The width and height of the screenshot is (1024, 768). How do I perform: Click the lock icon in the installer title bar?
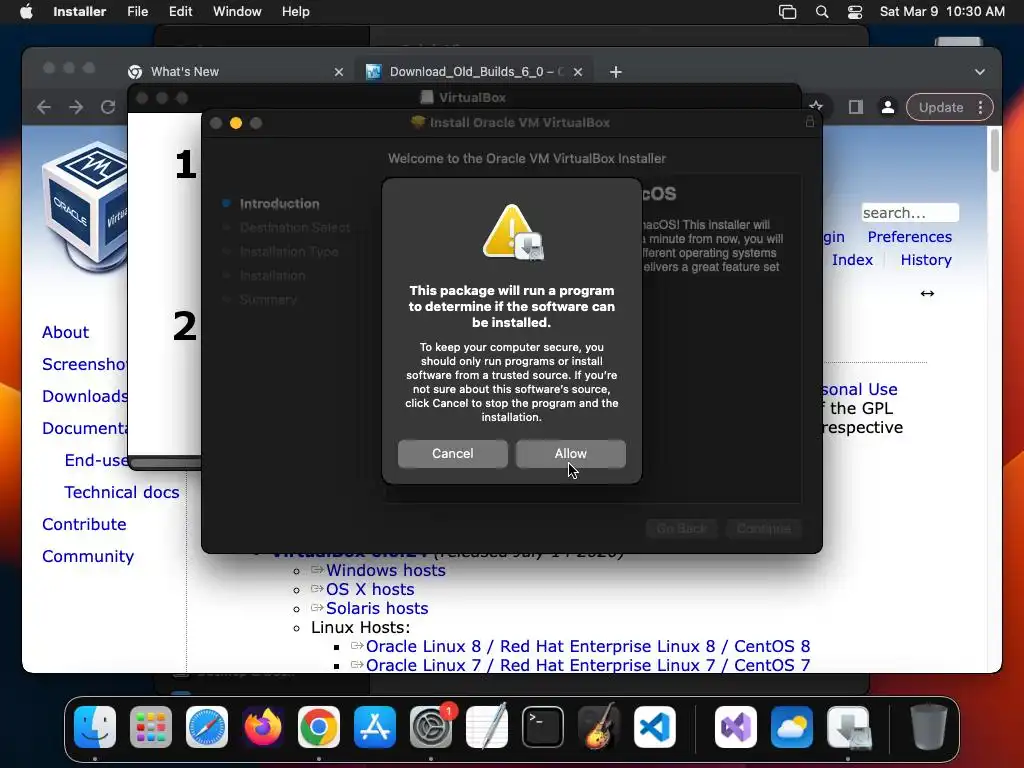810,122
